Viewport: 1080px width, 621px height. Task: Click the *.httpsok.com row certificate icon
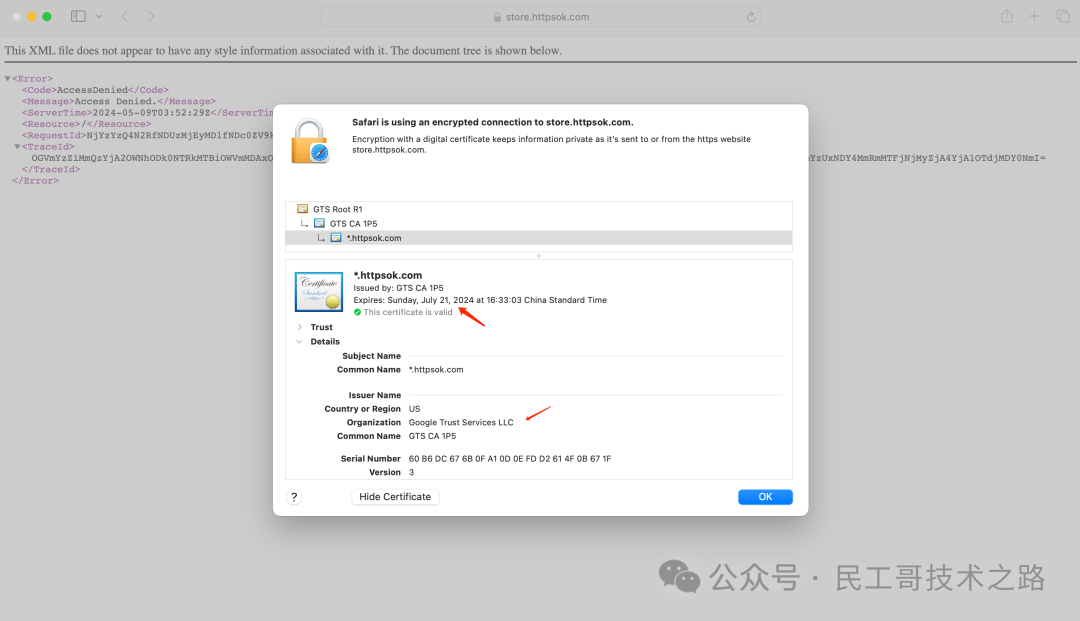tap(336, 238)
